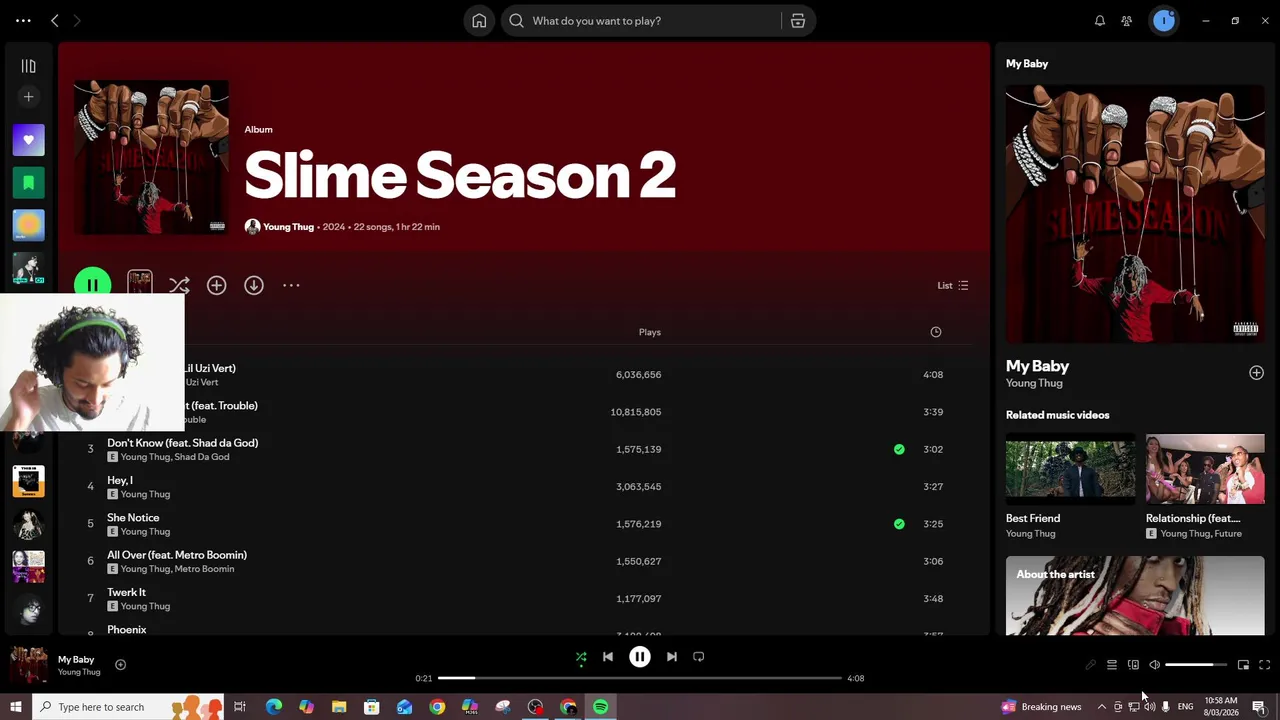Screen dimensions: 1280x720
Task: Open Young Thug artist link under album title
Action: (x=288, y=227)
